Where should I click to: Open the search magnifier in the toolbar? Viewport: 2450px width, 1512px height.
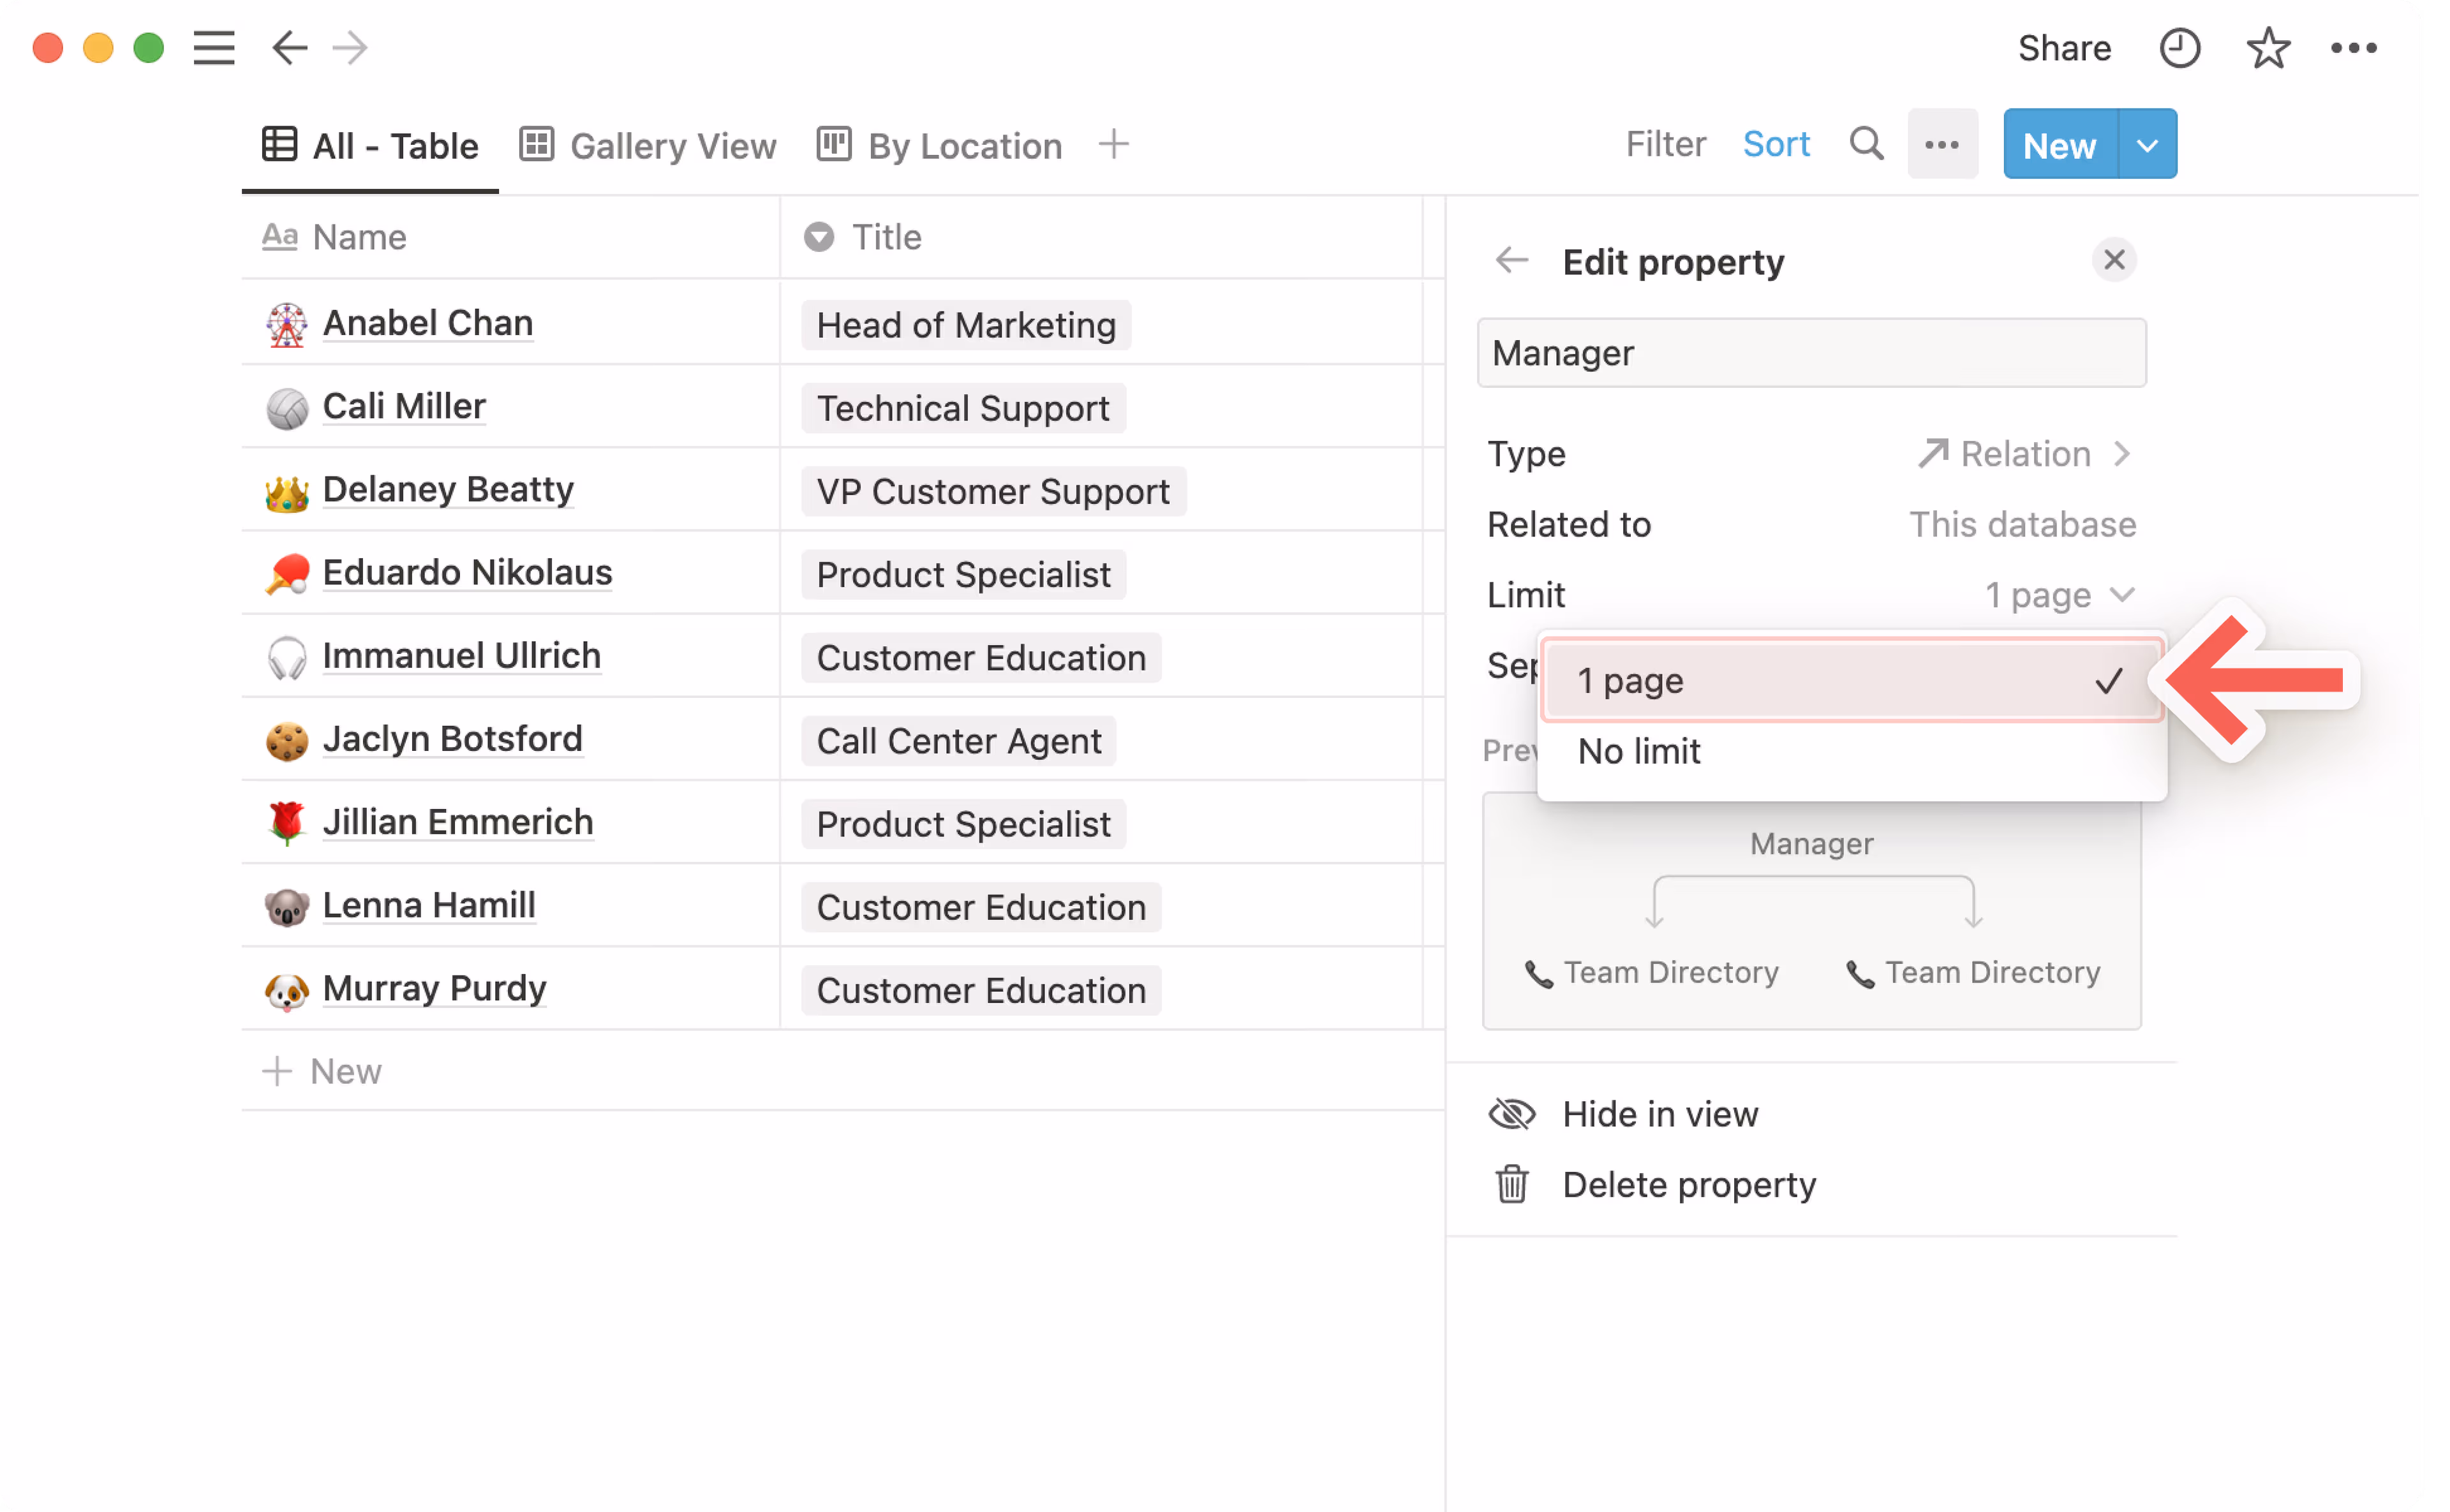1866,144
